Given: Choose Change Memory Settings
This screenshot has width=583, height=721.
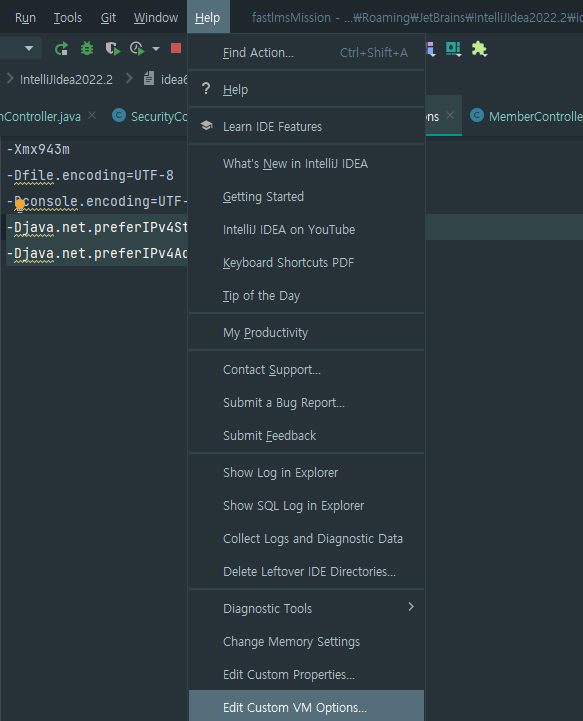Looking at the screenshot, I should coord(306,641).
